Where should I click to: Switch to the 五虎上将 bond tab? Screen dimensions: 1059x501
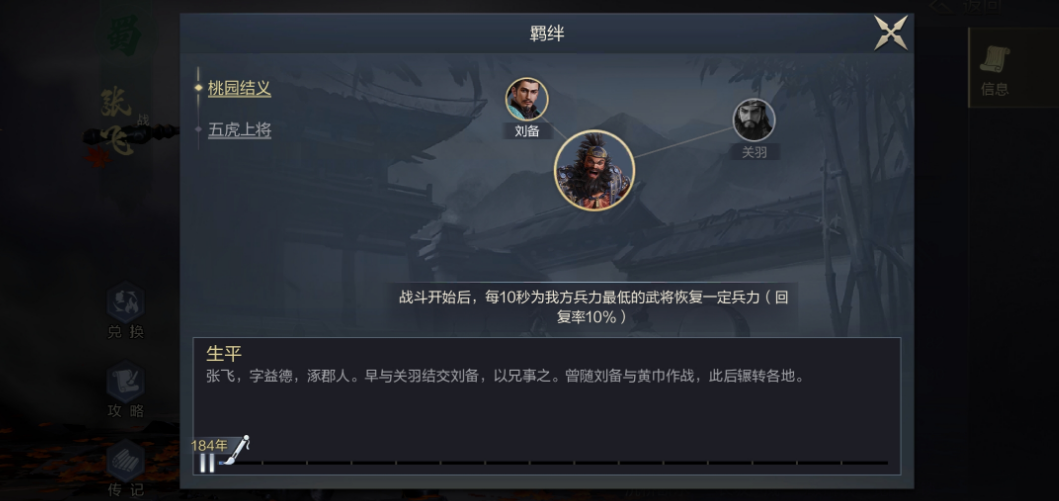point(239,130)
